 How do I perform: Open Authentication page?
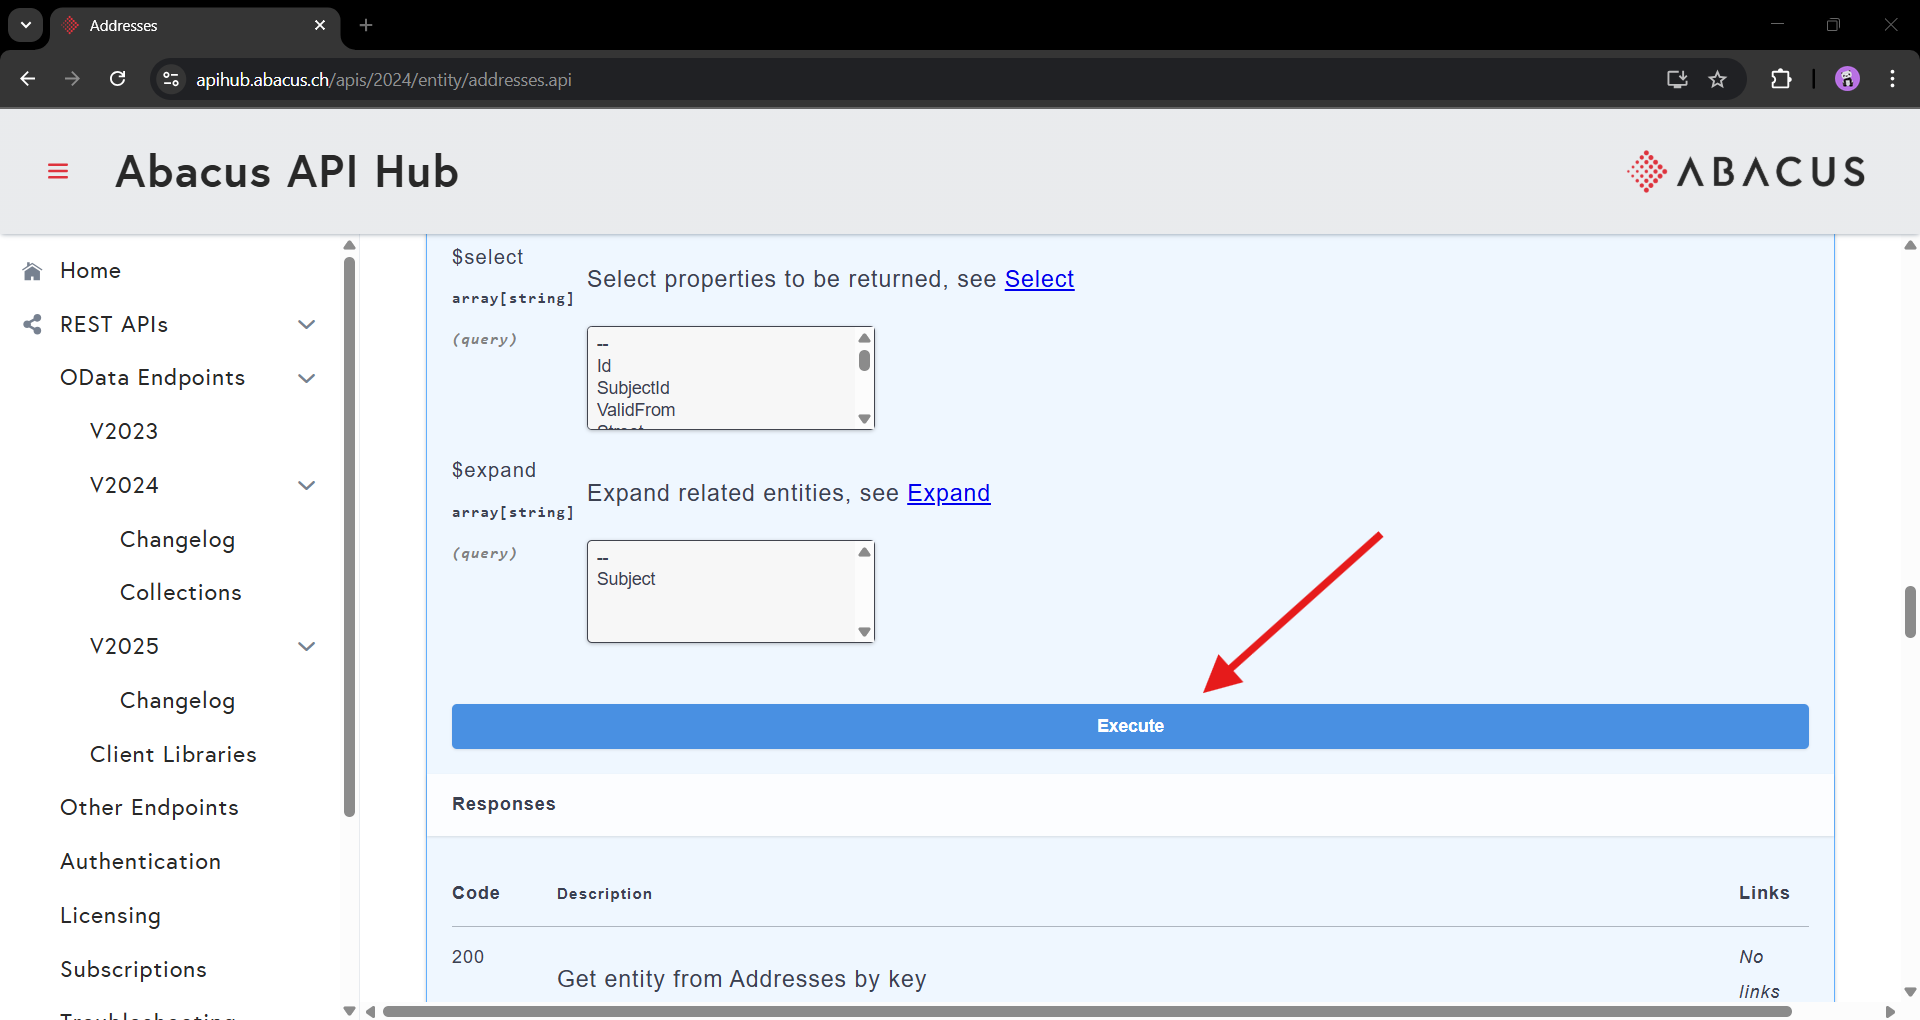tap(140, 861)
